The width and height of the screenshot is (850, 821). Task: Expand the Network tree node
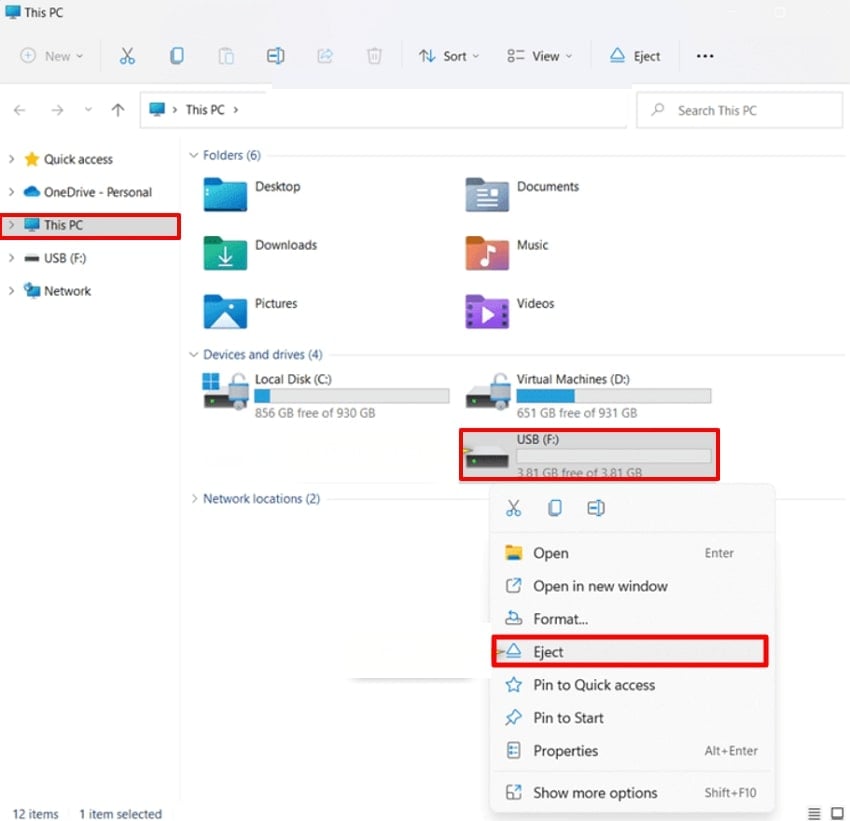(11, 291)
